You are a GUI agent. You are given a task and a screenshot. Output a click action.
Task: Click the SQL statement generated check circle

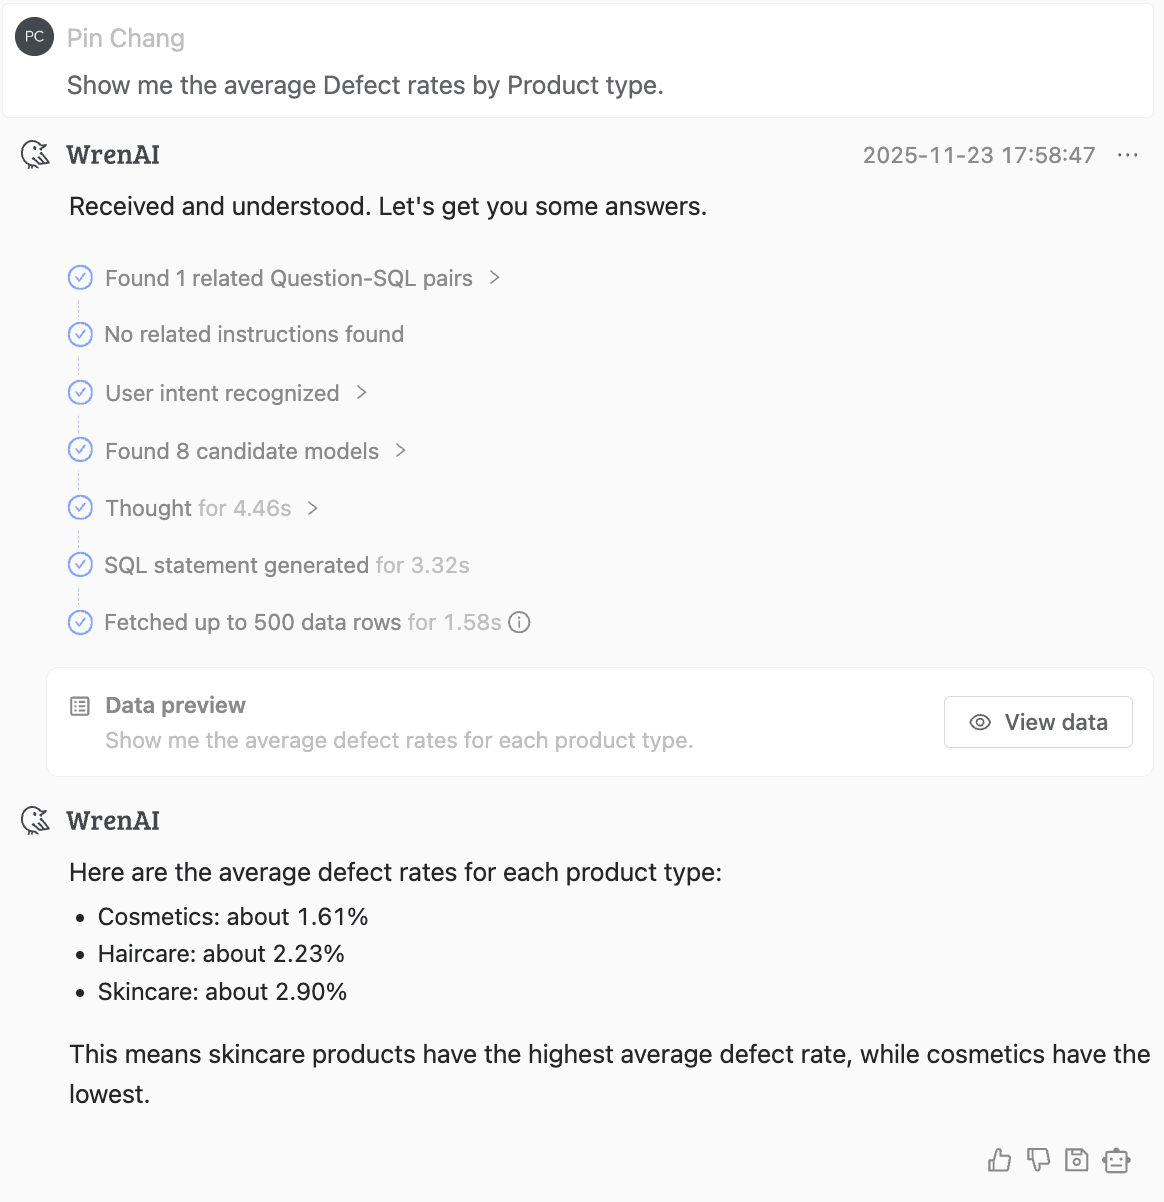coord(80,565)
